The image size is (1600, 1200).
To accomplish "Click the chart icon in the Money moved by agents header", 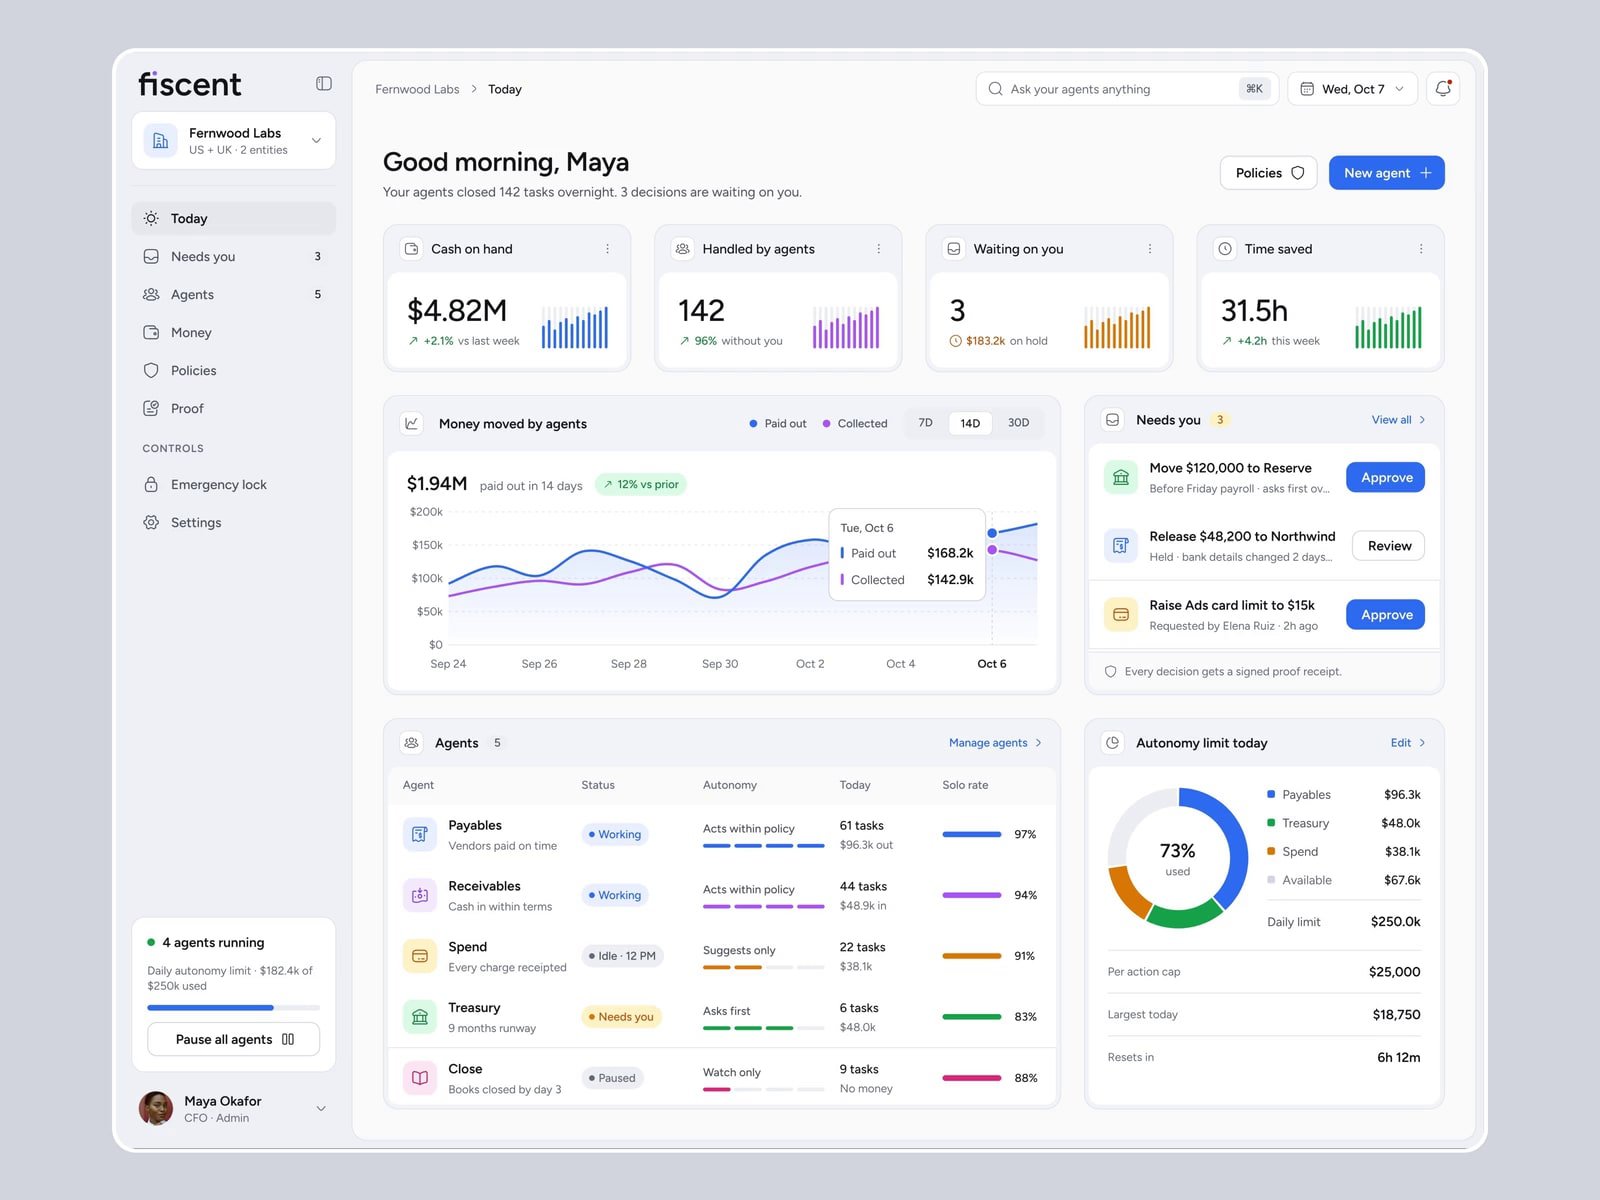I will [411, 423].
